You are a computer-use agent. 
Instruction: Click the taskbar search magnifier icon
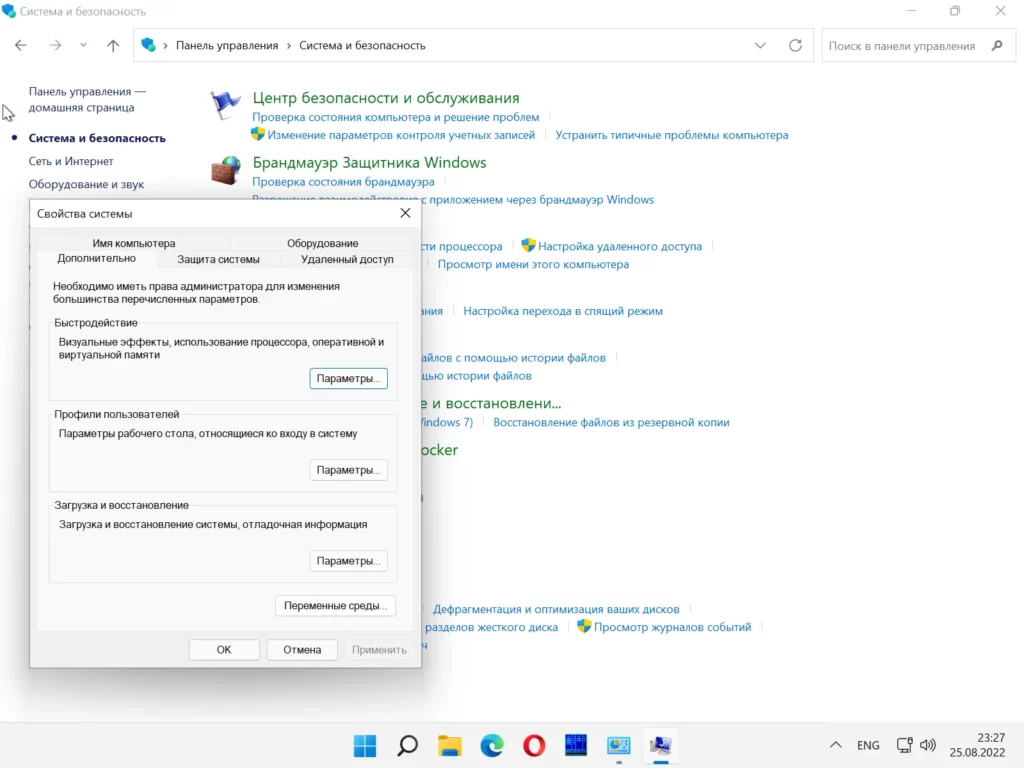pyautogui.click(x=407, y=745)
